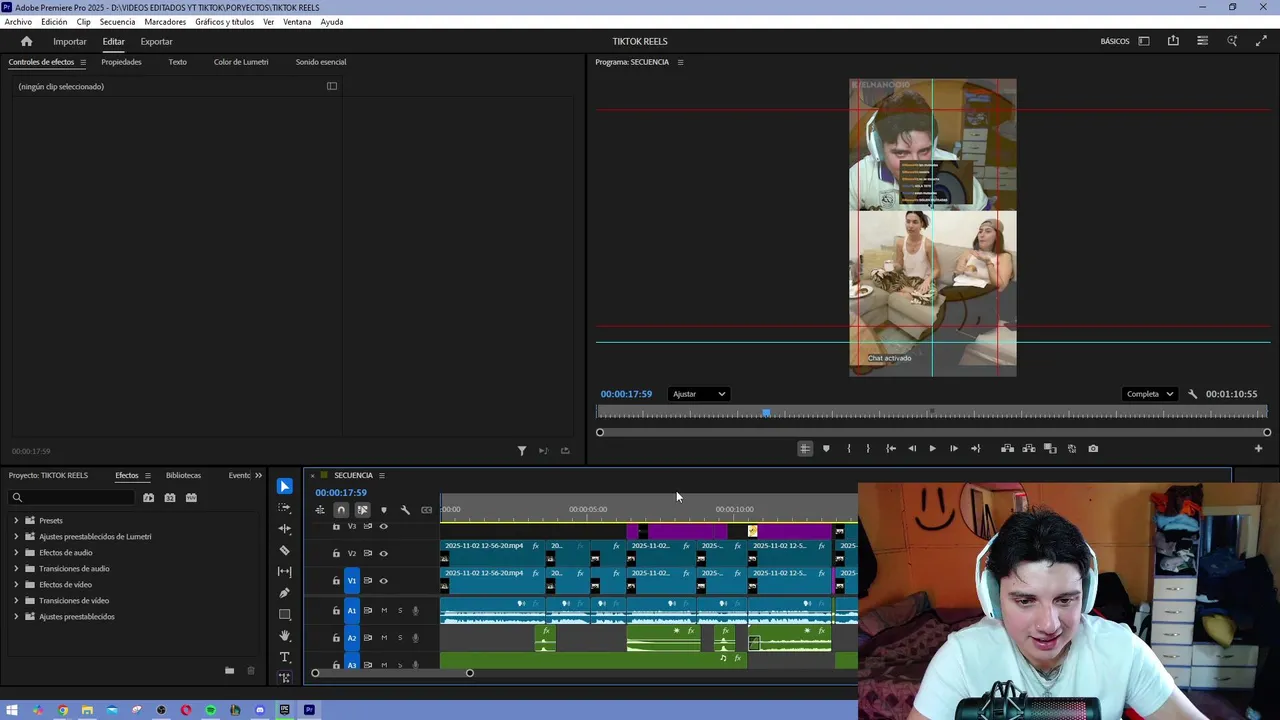Add a marker in the timeline
This screenshot has width=1280, height=720.
[383, 510]
